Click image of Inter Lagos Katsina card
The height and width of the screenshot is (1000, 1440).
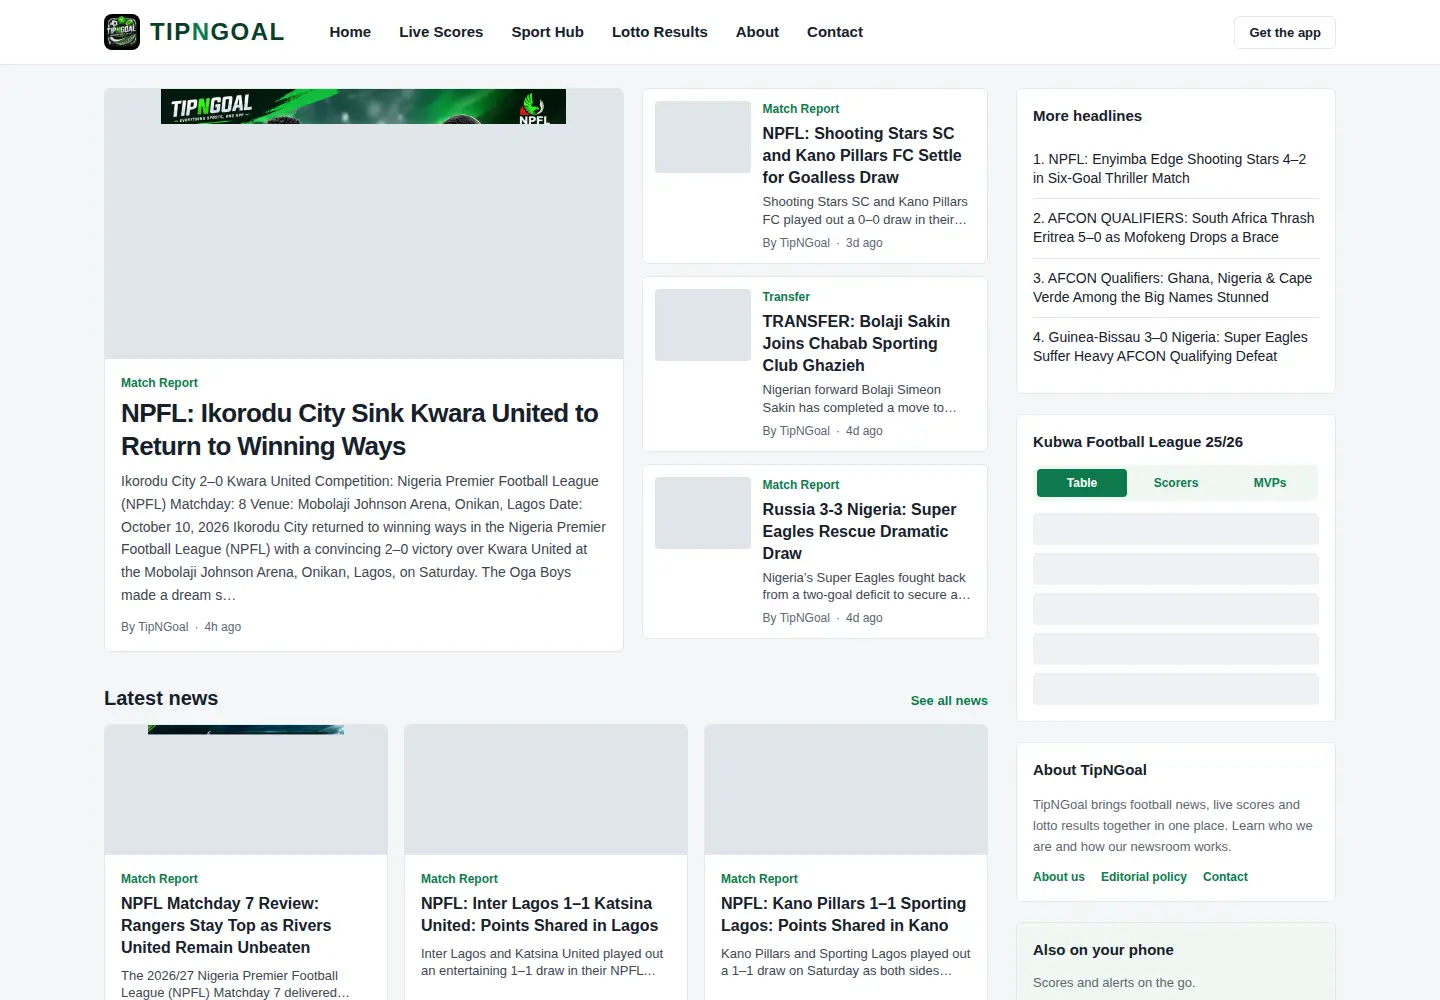point(546,790)
